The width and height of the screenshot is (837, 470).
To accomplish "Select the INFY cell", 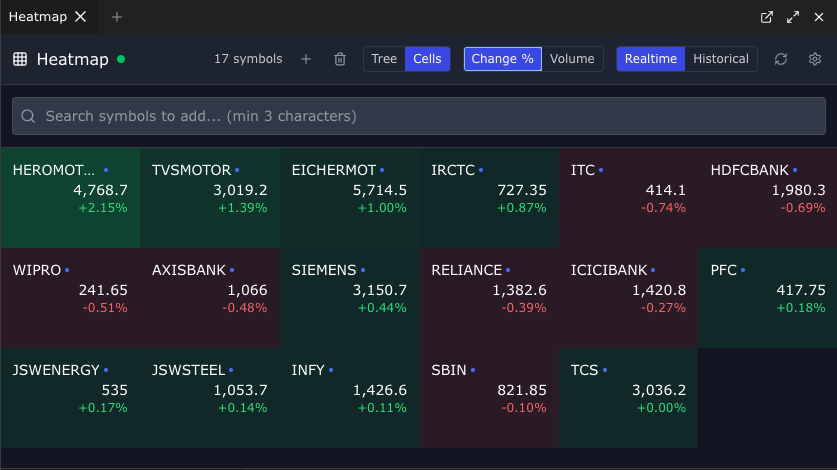I will (x=349, y=398).
